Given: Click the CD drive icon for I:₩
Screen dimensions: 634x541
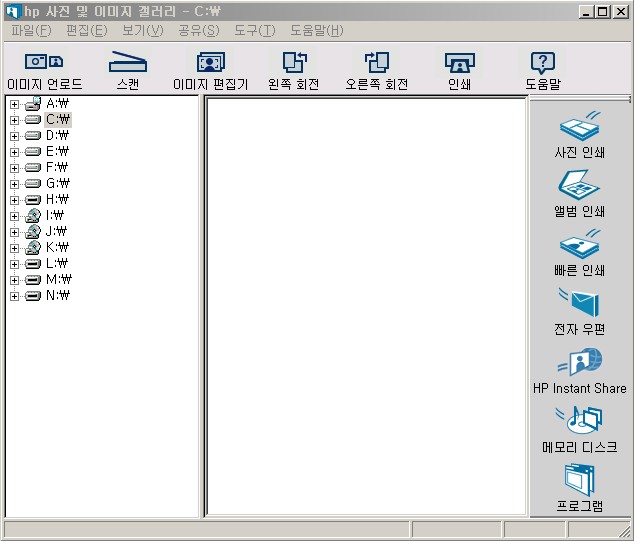Looking at the screenshot, I should (33, 216).
